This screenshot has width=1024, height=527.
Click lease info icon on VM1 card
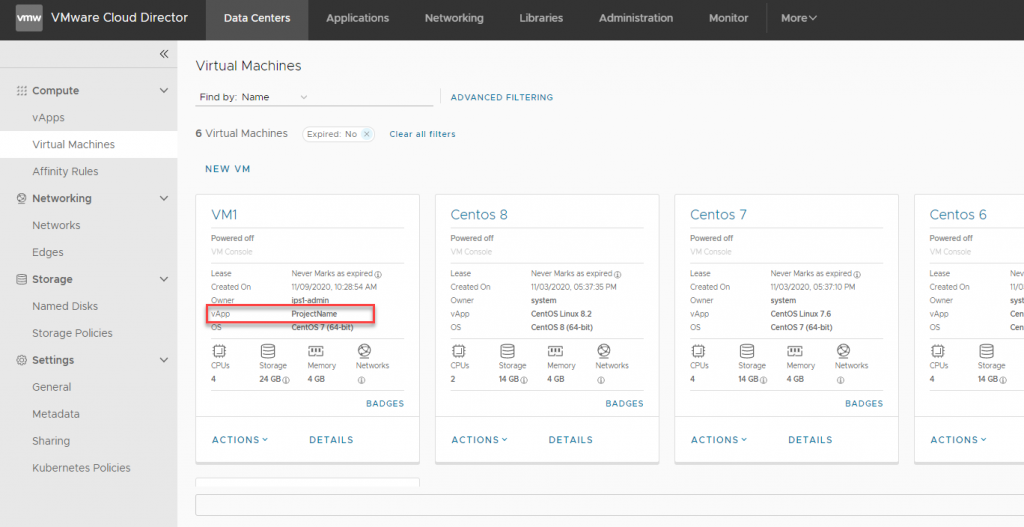[378, 275]
